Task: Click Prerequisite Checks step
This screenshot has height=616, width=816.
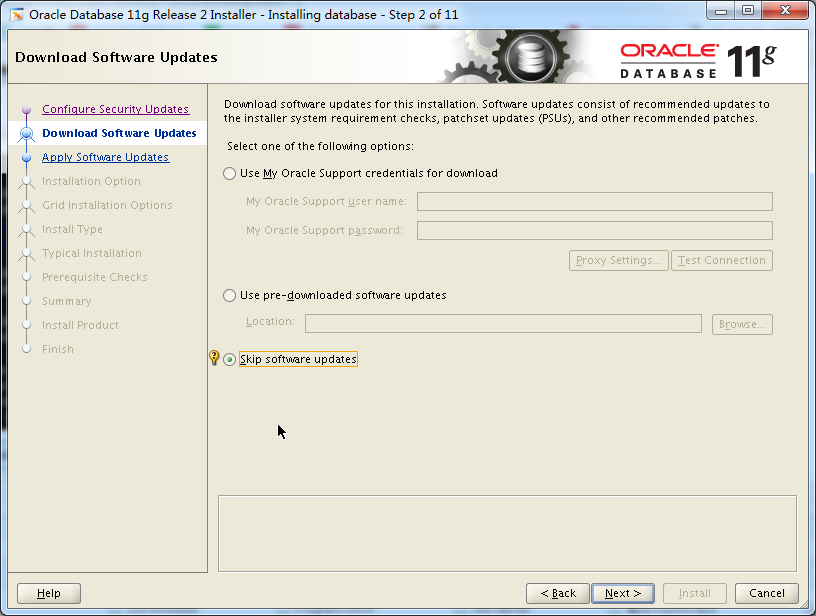Action: 95,277
